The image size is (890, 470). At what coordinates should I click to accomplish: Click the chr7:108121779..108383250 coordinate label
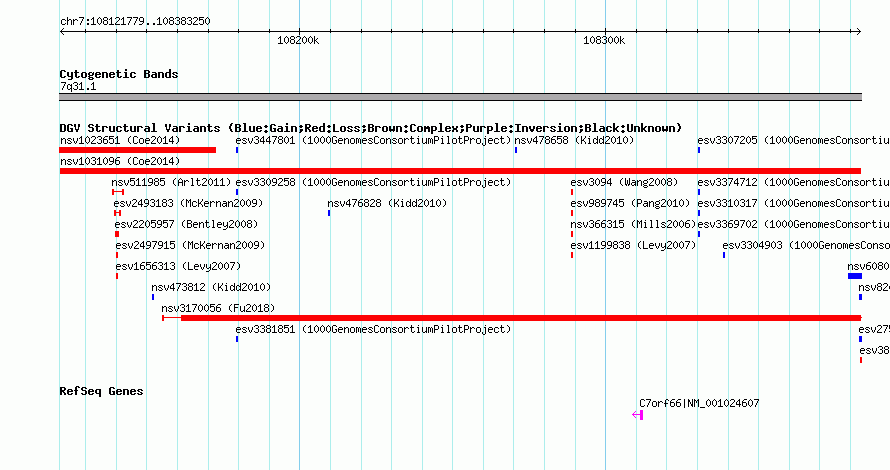pos(135,22)
